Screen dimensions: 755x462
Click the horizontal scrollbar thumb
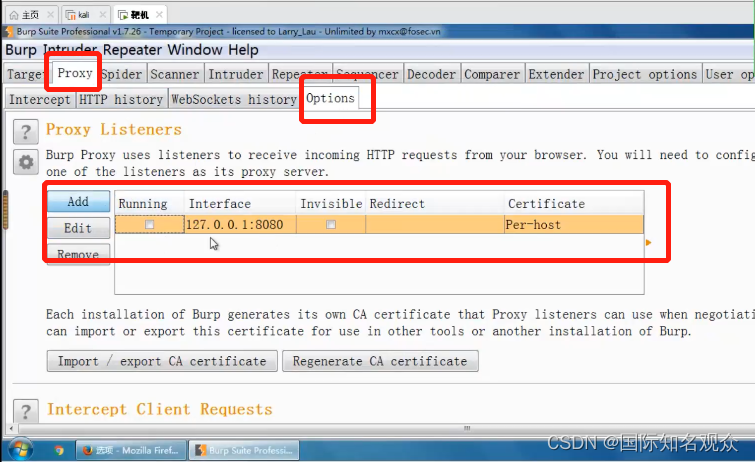point(467,428)
